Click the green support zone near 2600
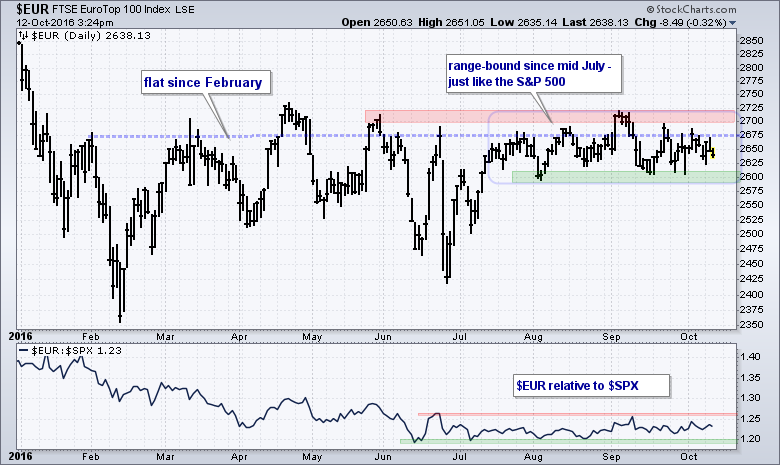 click(626, 177)
